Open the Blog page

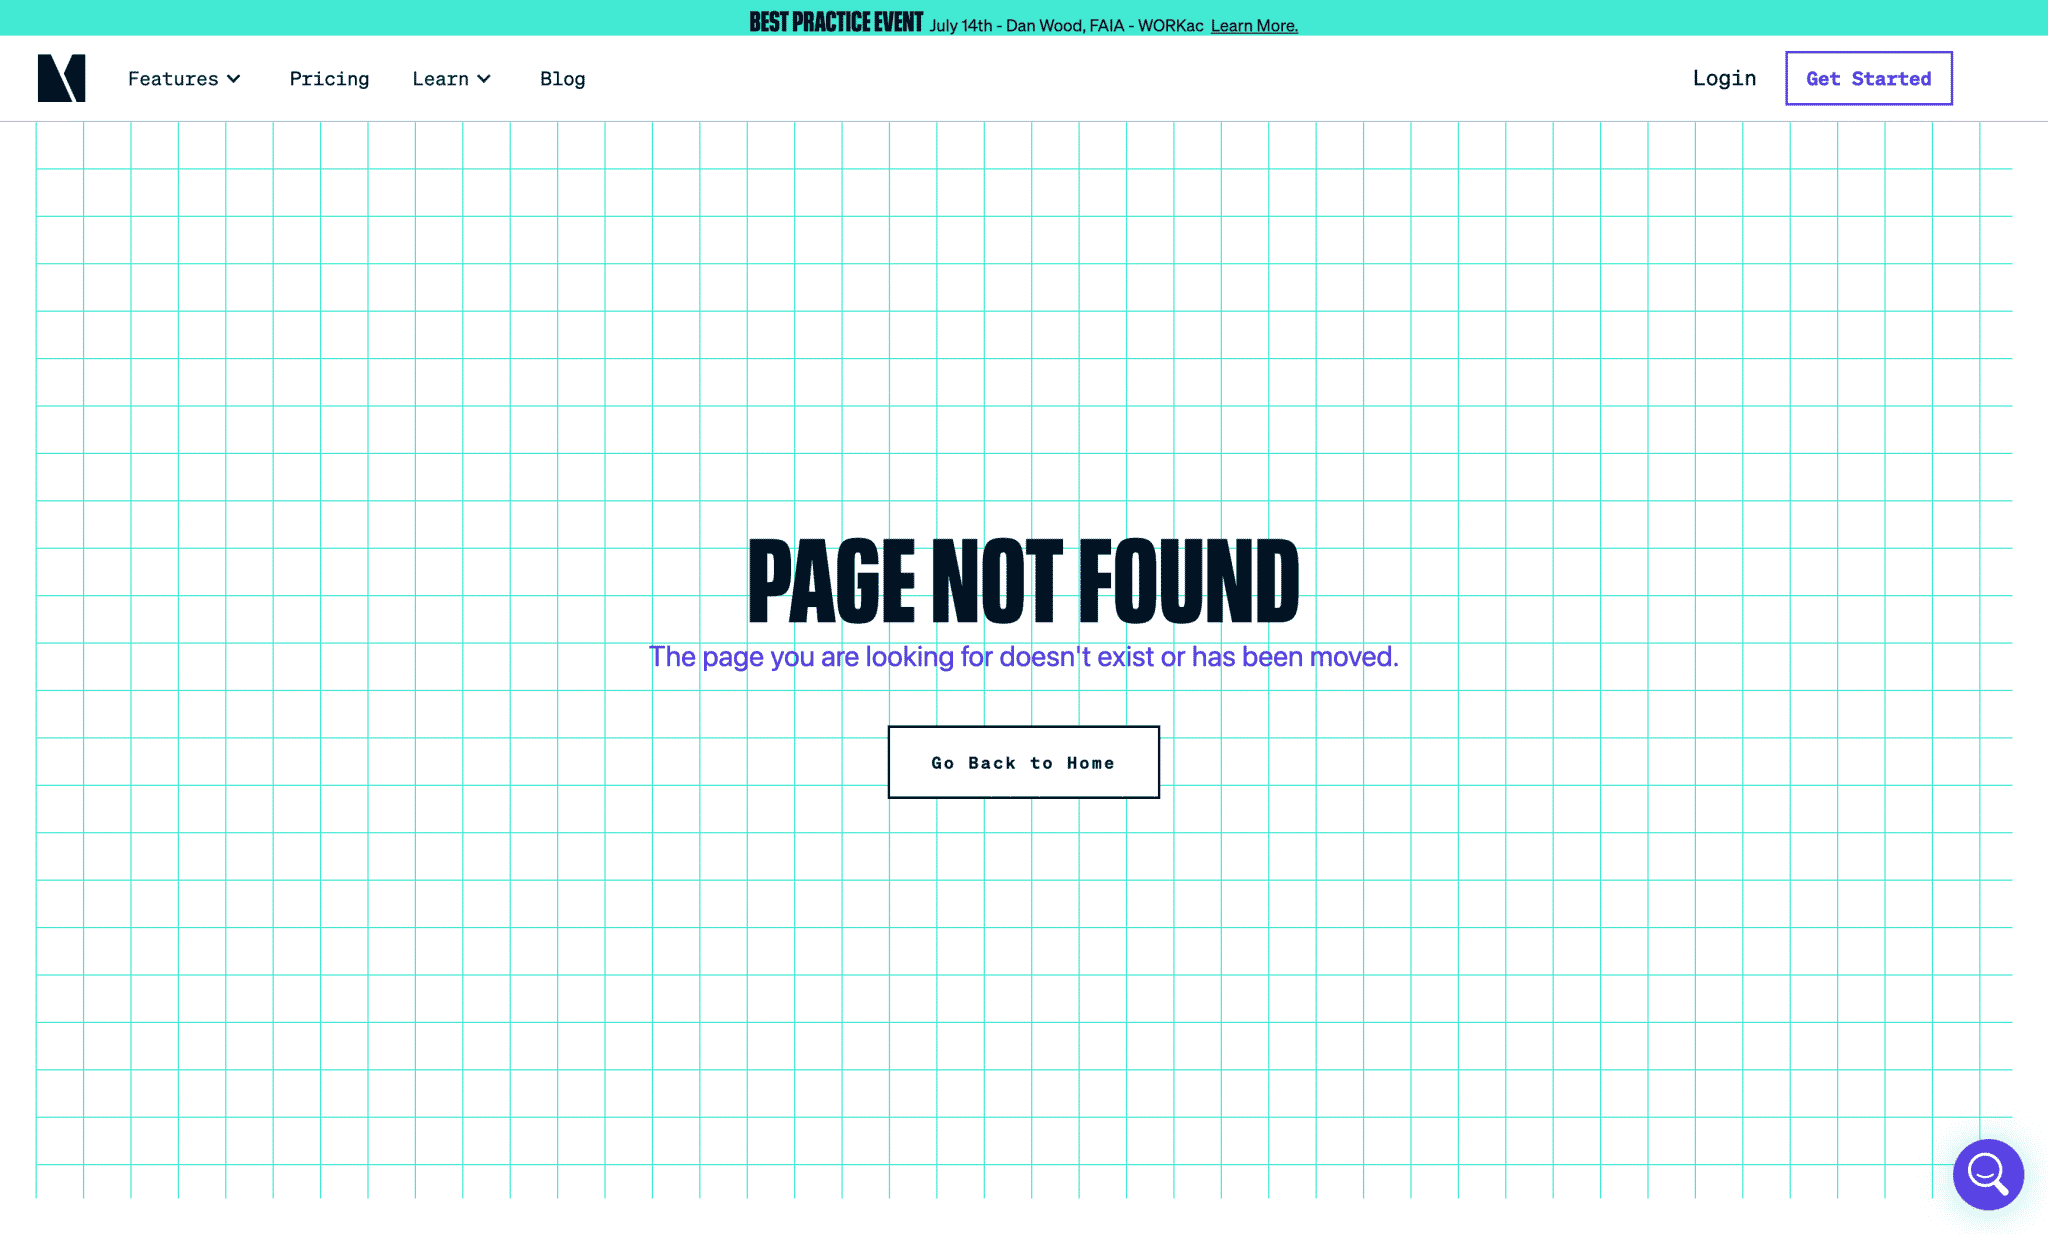coord(562,79)
